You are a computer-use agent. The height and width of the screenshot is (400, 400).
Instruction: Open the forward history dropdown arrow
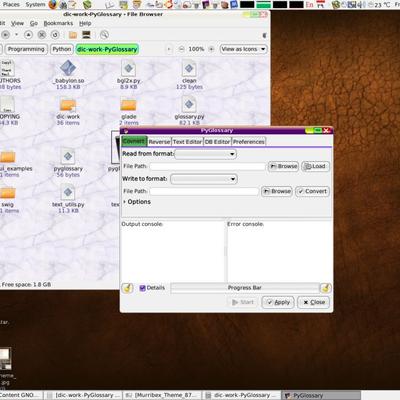pyautogui.click(x=16, y=35)
